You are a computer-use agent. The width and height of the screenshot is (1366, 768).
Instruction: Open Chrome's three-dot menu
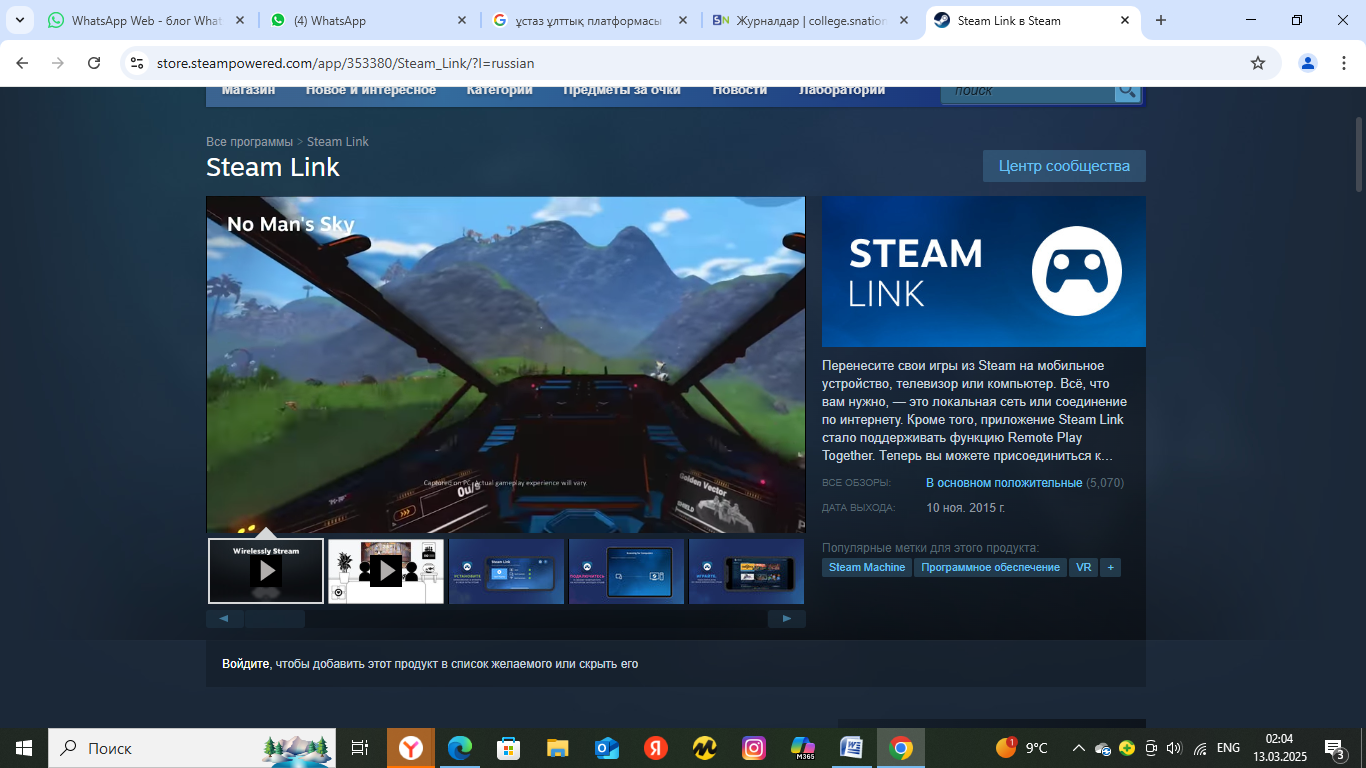(x=1343, y=63)
